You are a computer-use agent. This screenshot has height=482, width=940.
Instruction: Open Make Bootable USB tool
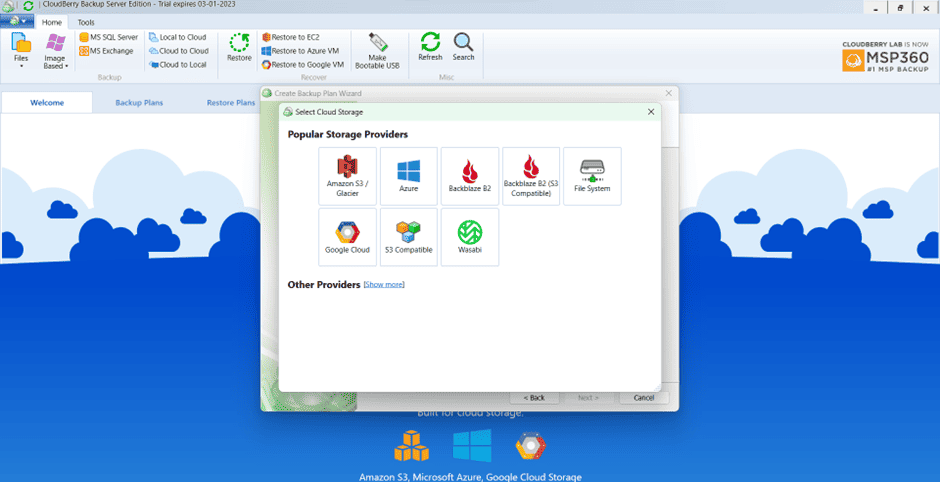coord(377,51)
